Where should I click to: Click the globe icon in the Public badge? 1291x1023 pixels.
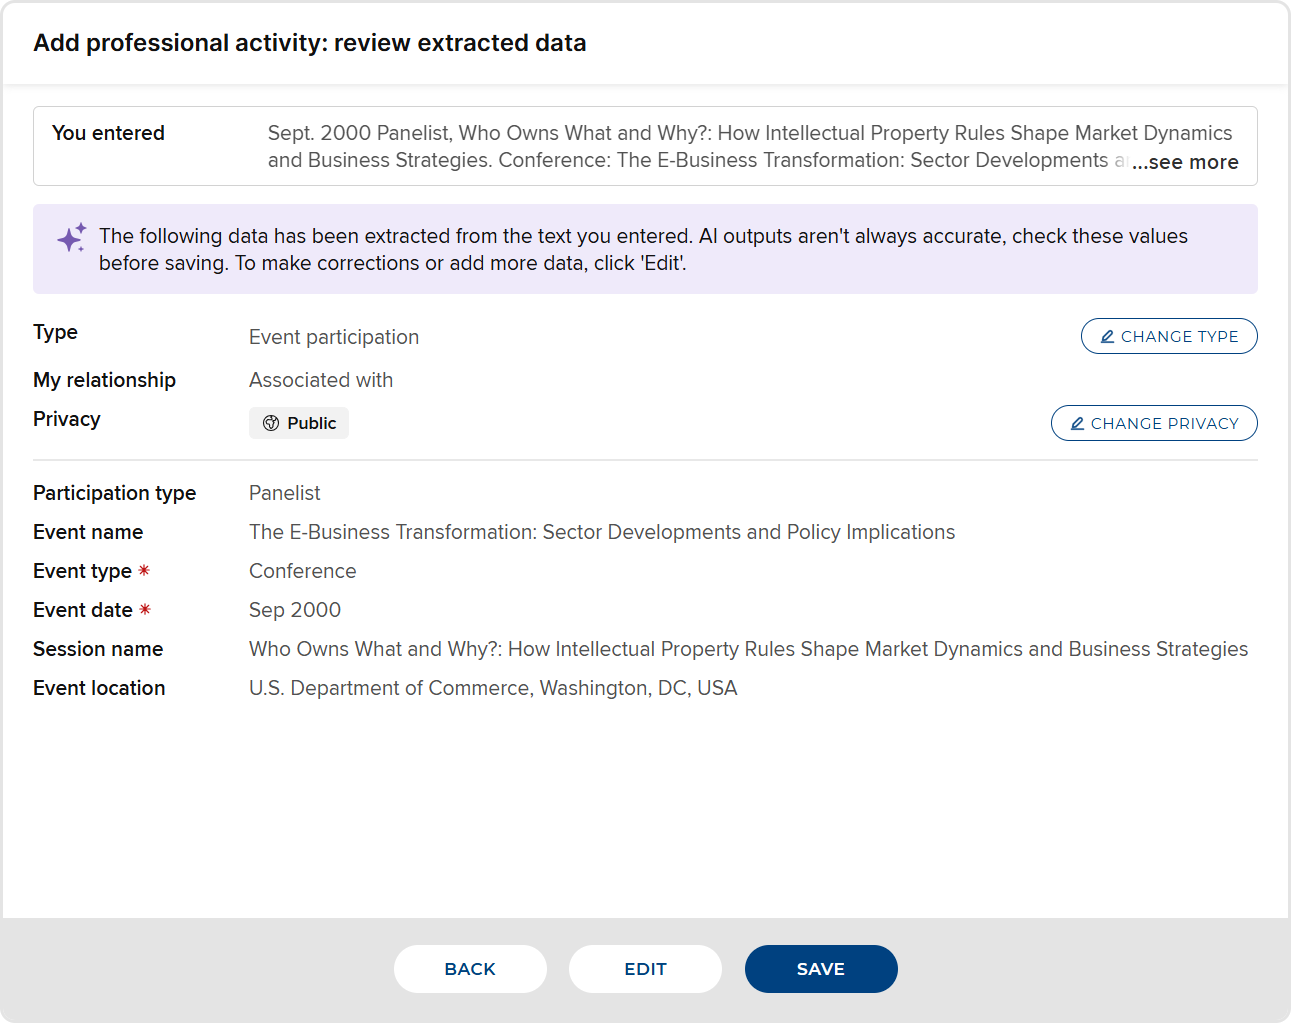click(x=271, y=423)
